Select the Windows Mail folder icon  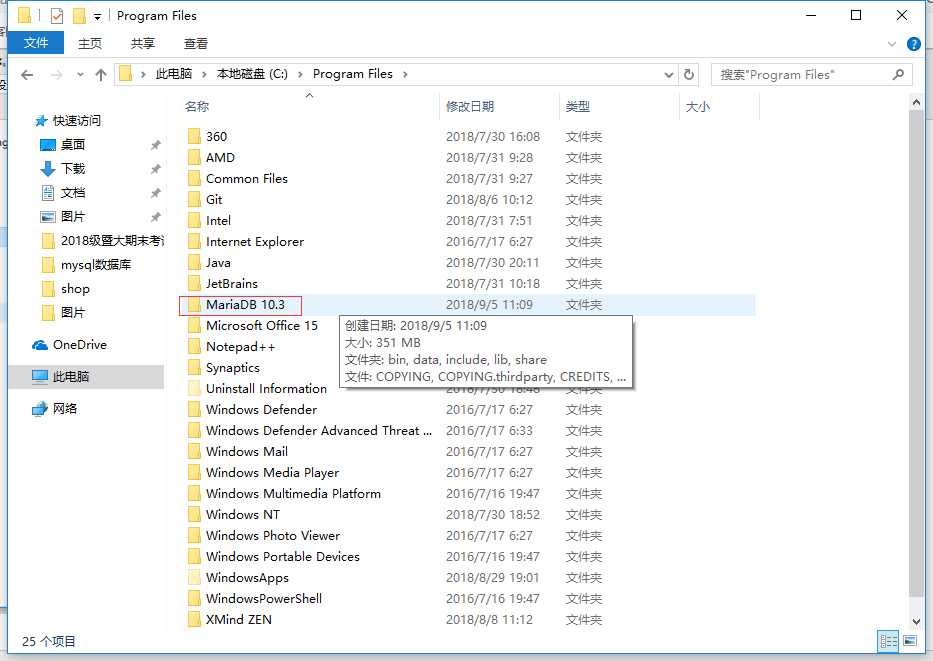[x=194, y=452]
